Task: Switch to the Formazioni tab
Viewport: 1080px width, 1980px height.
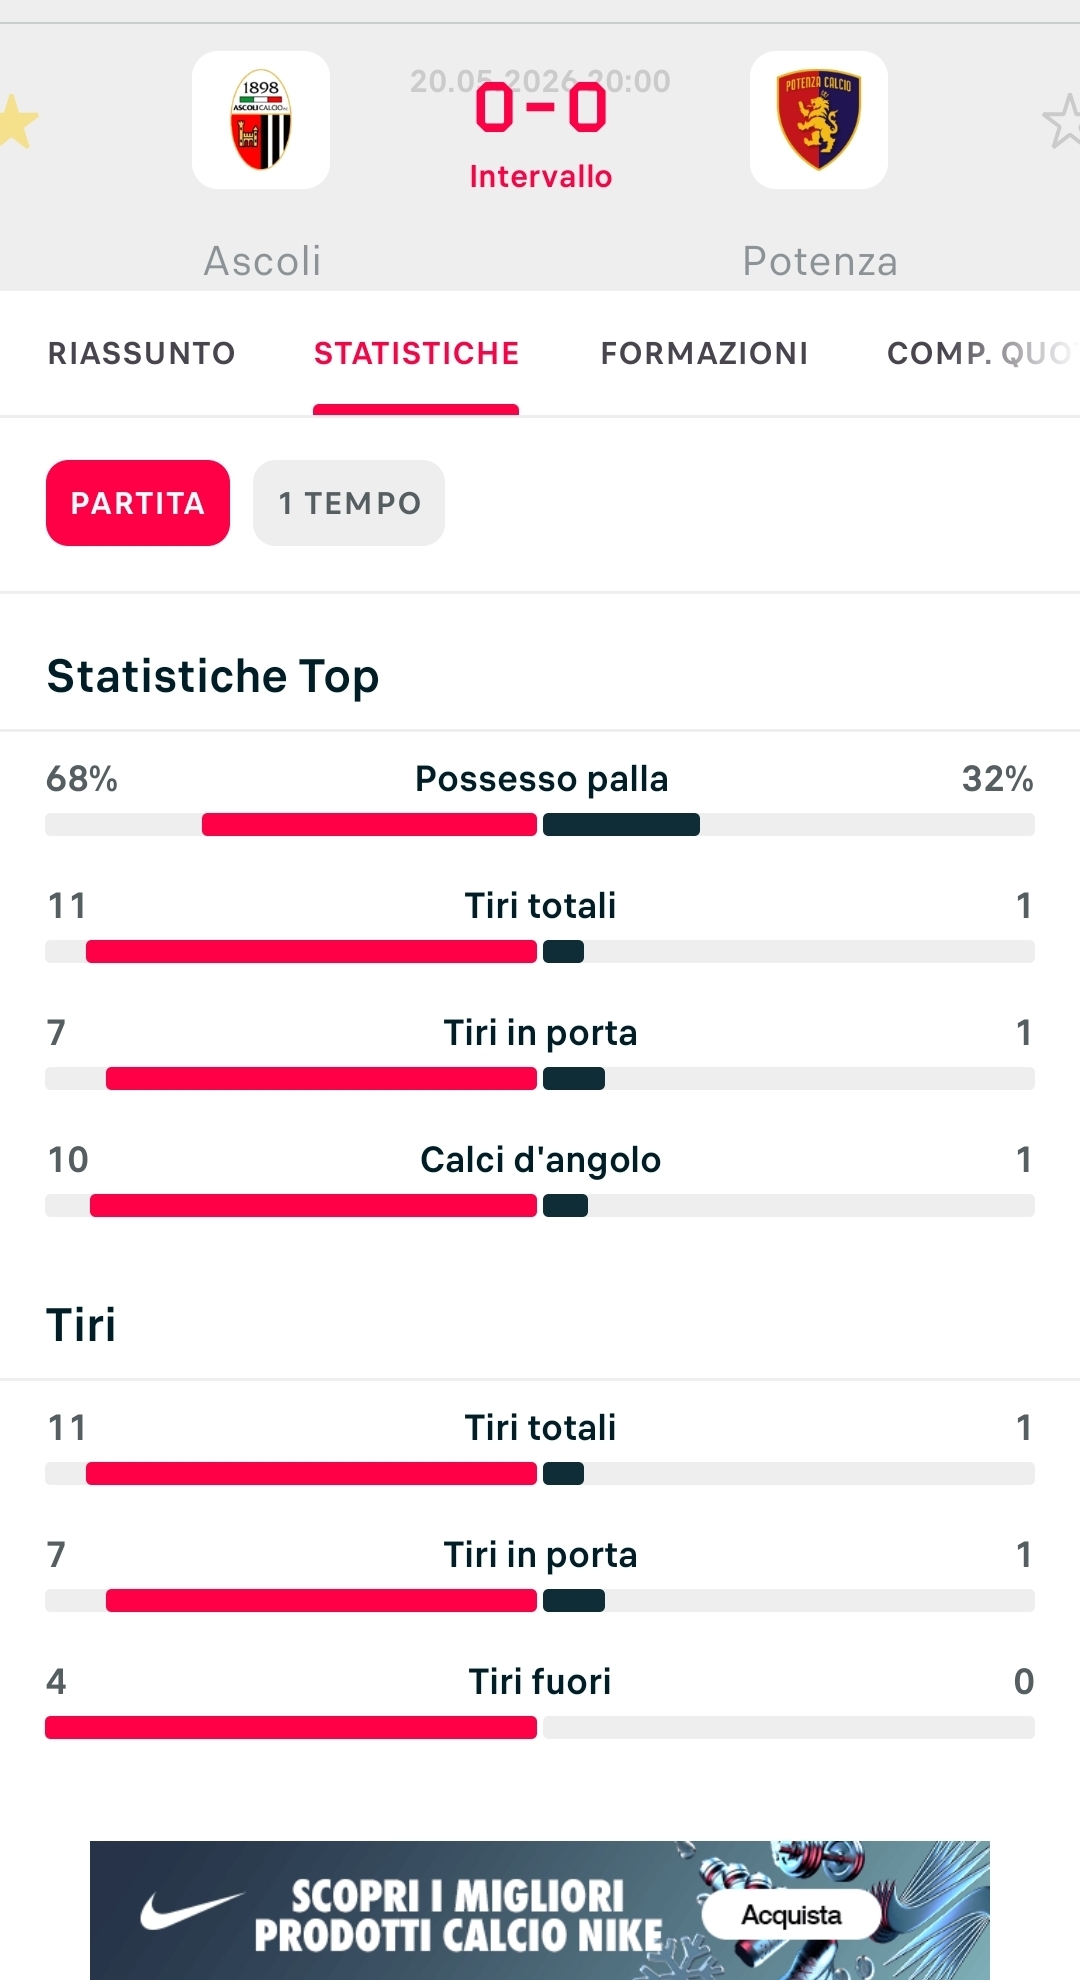Action: [x=704, y=353]
